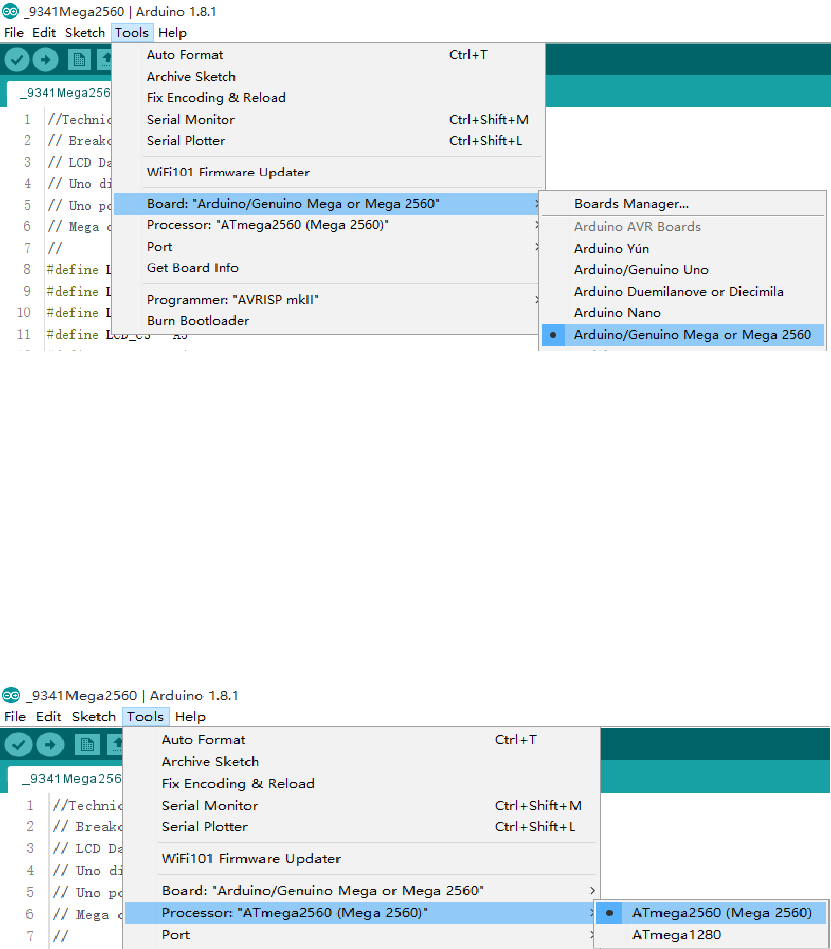Image resolution: width=831 pixels, height=949 pixels.
Task: Open File menu in lower window
Action: [x=15, y=717]
